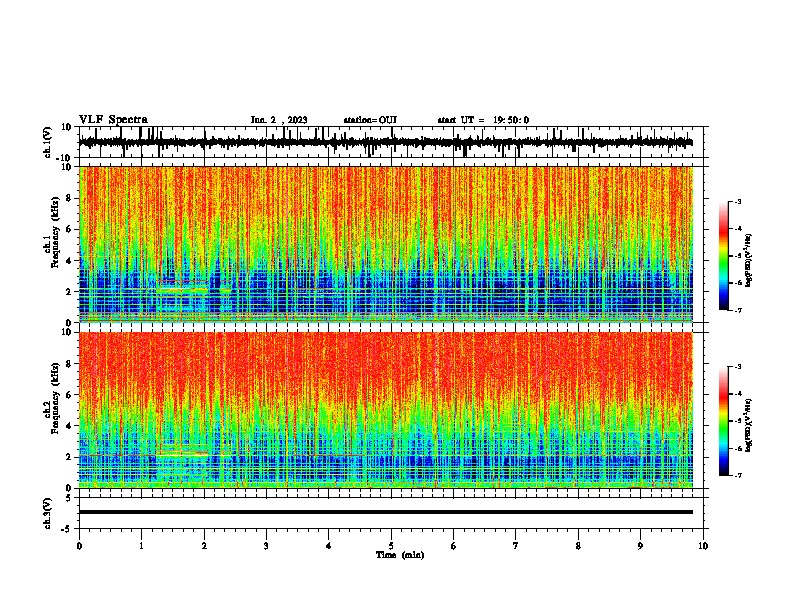The image size is (792, 612).
Task: Click time axis tick label "5"
Action: coord(391,546)
